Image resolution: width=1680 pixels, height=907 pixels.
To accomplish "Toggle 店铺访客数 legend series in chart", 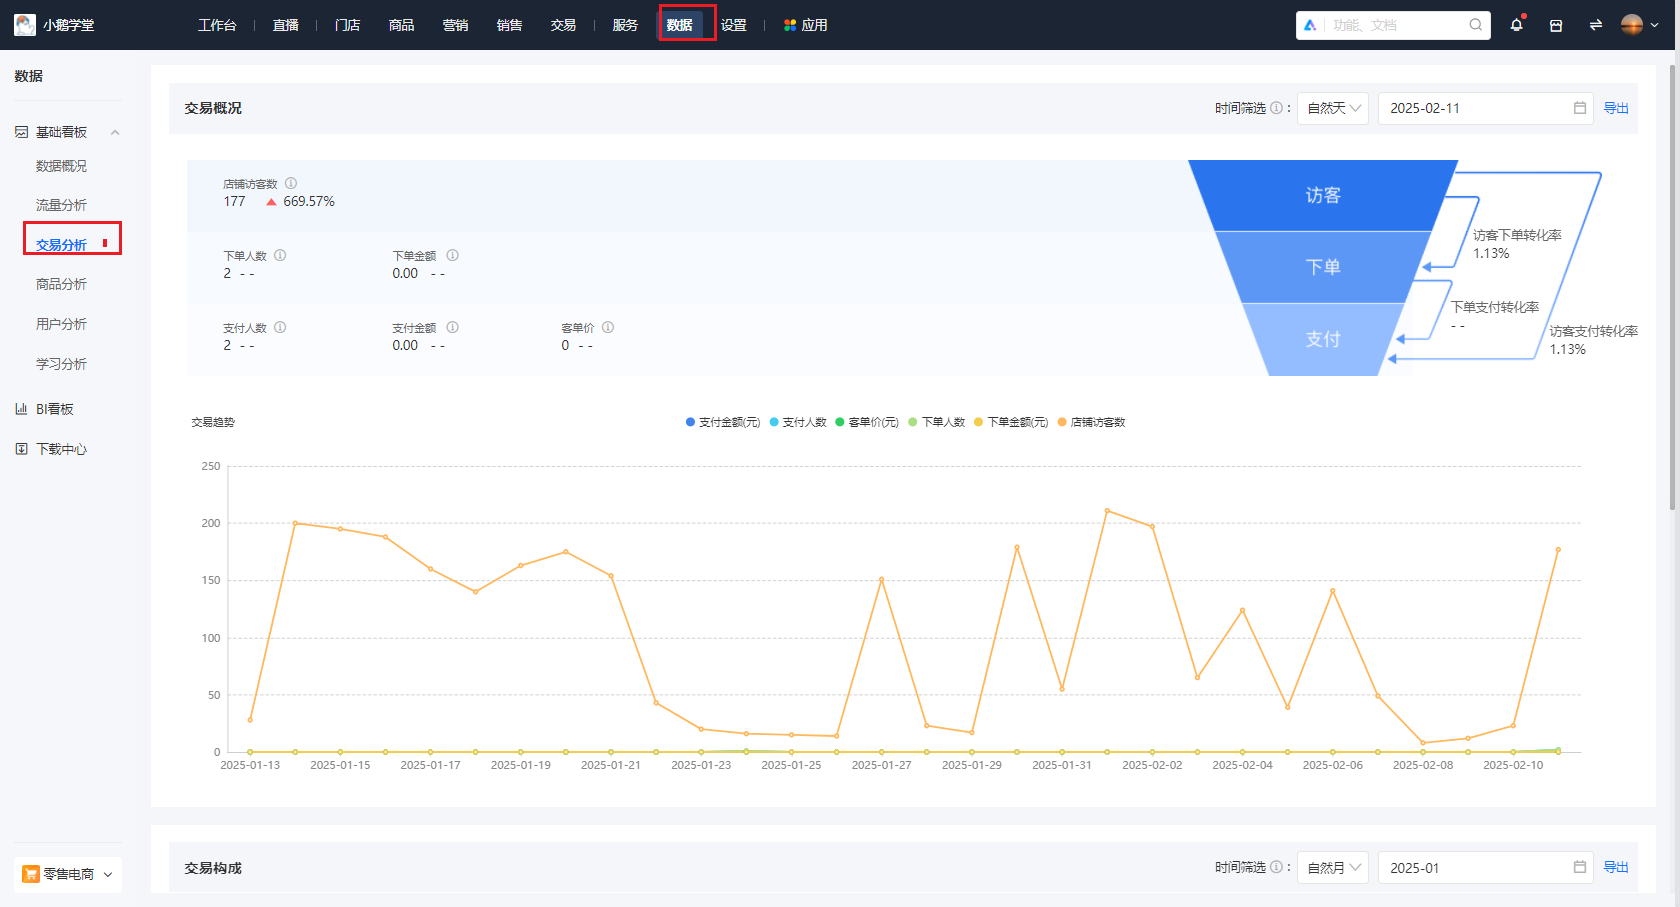I will [1092, 422].
